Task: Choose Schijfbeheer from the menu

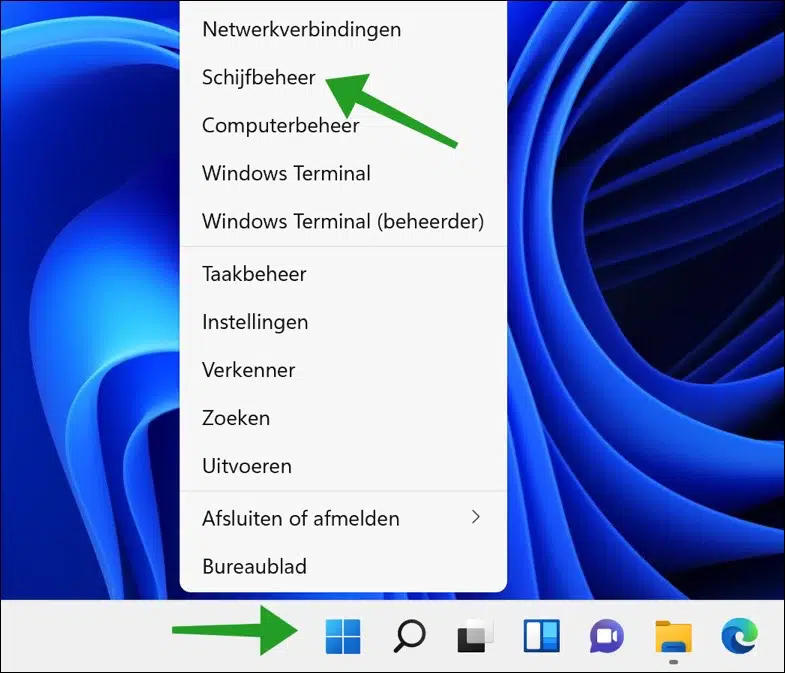Action: click(343, 78)
